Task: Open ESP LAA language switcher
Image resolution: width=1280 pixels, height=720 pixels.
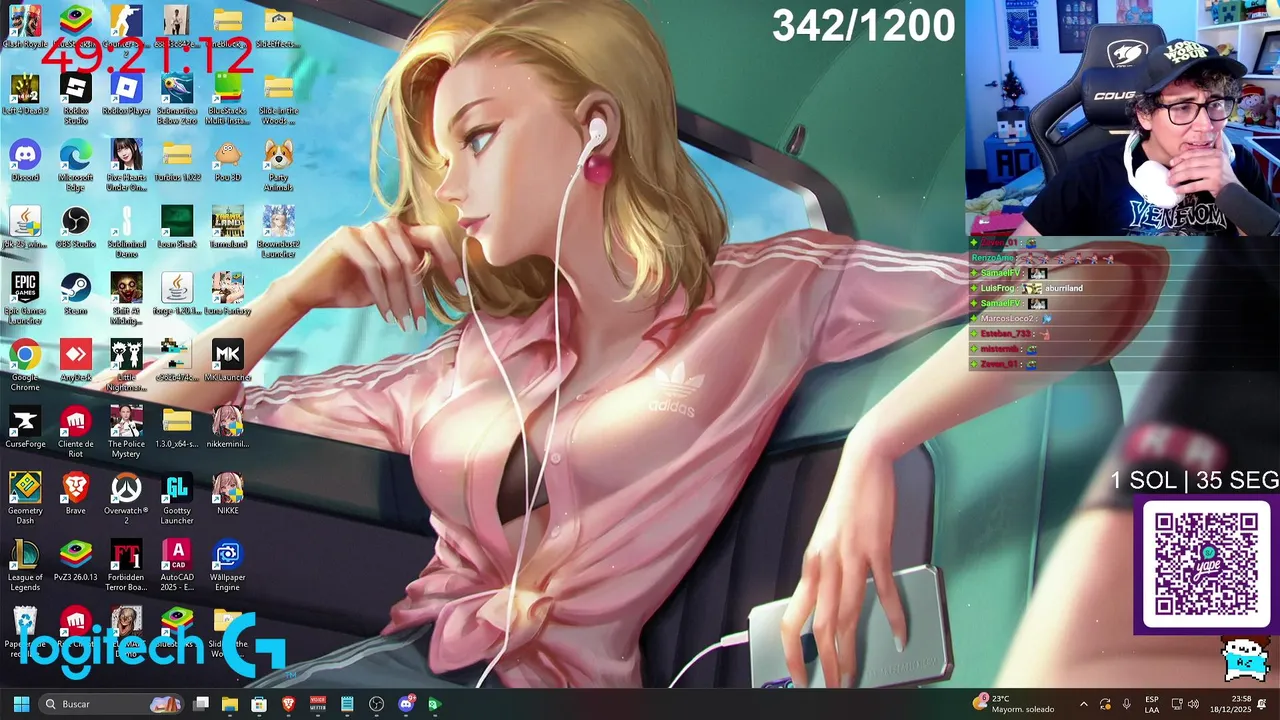Action: (1152, 704)
